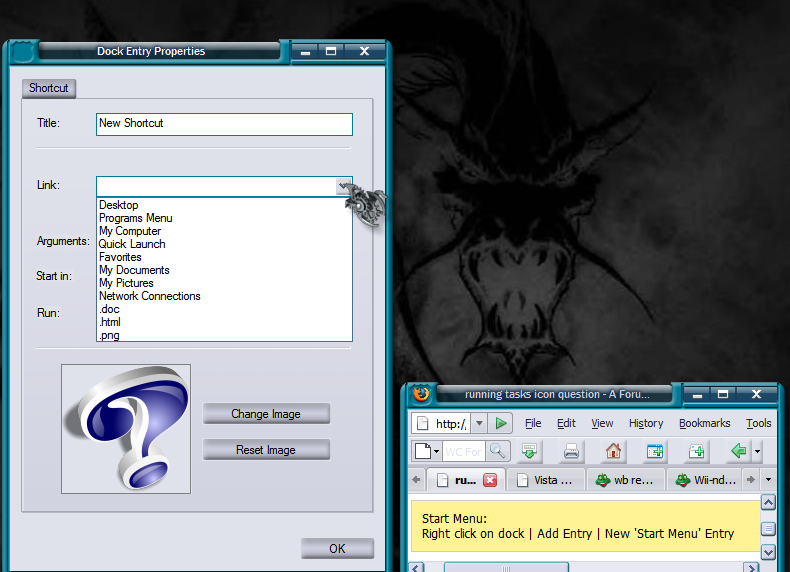Click the Change Image button
This screenshot has height=572, width=790.
[266, 414]
